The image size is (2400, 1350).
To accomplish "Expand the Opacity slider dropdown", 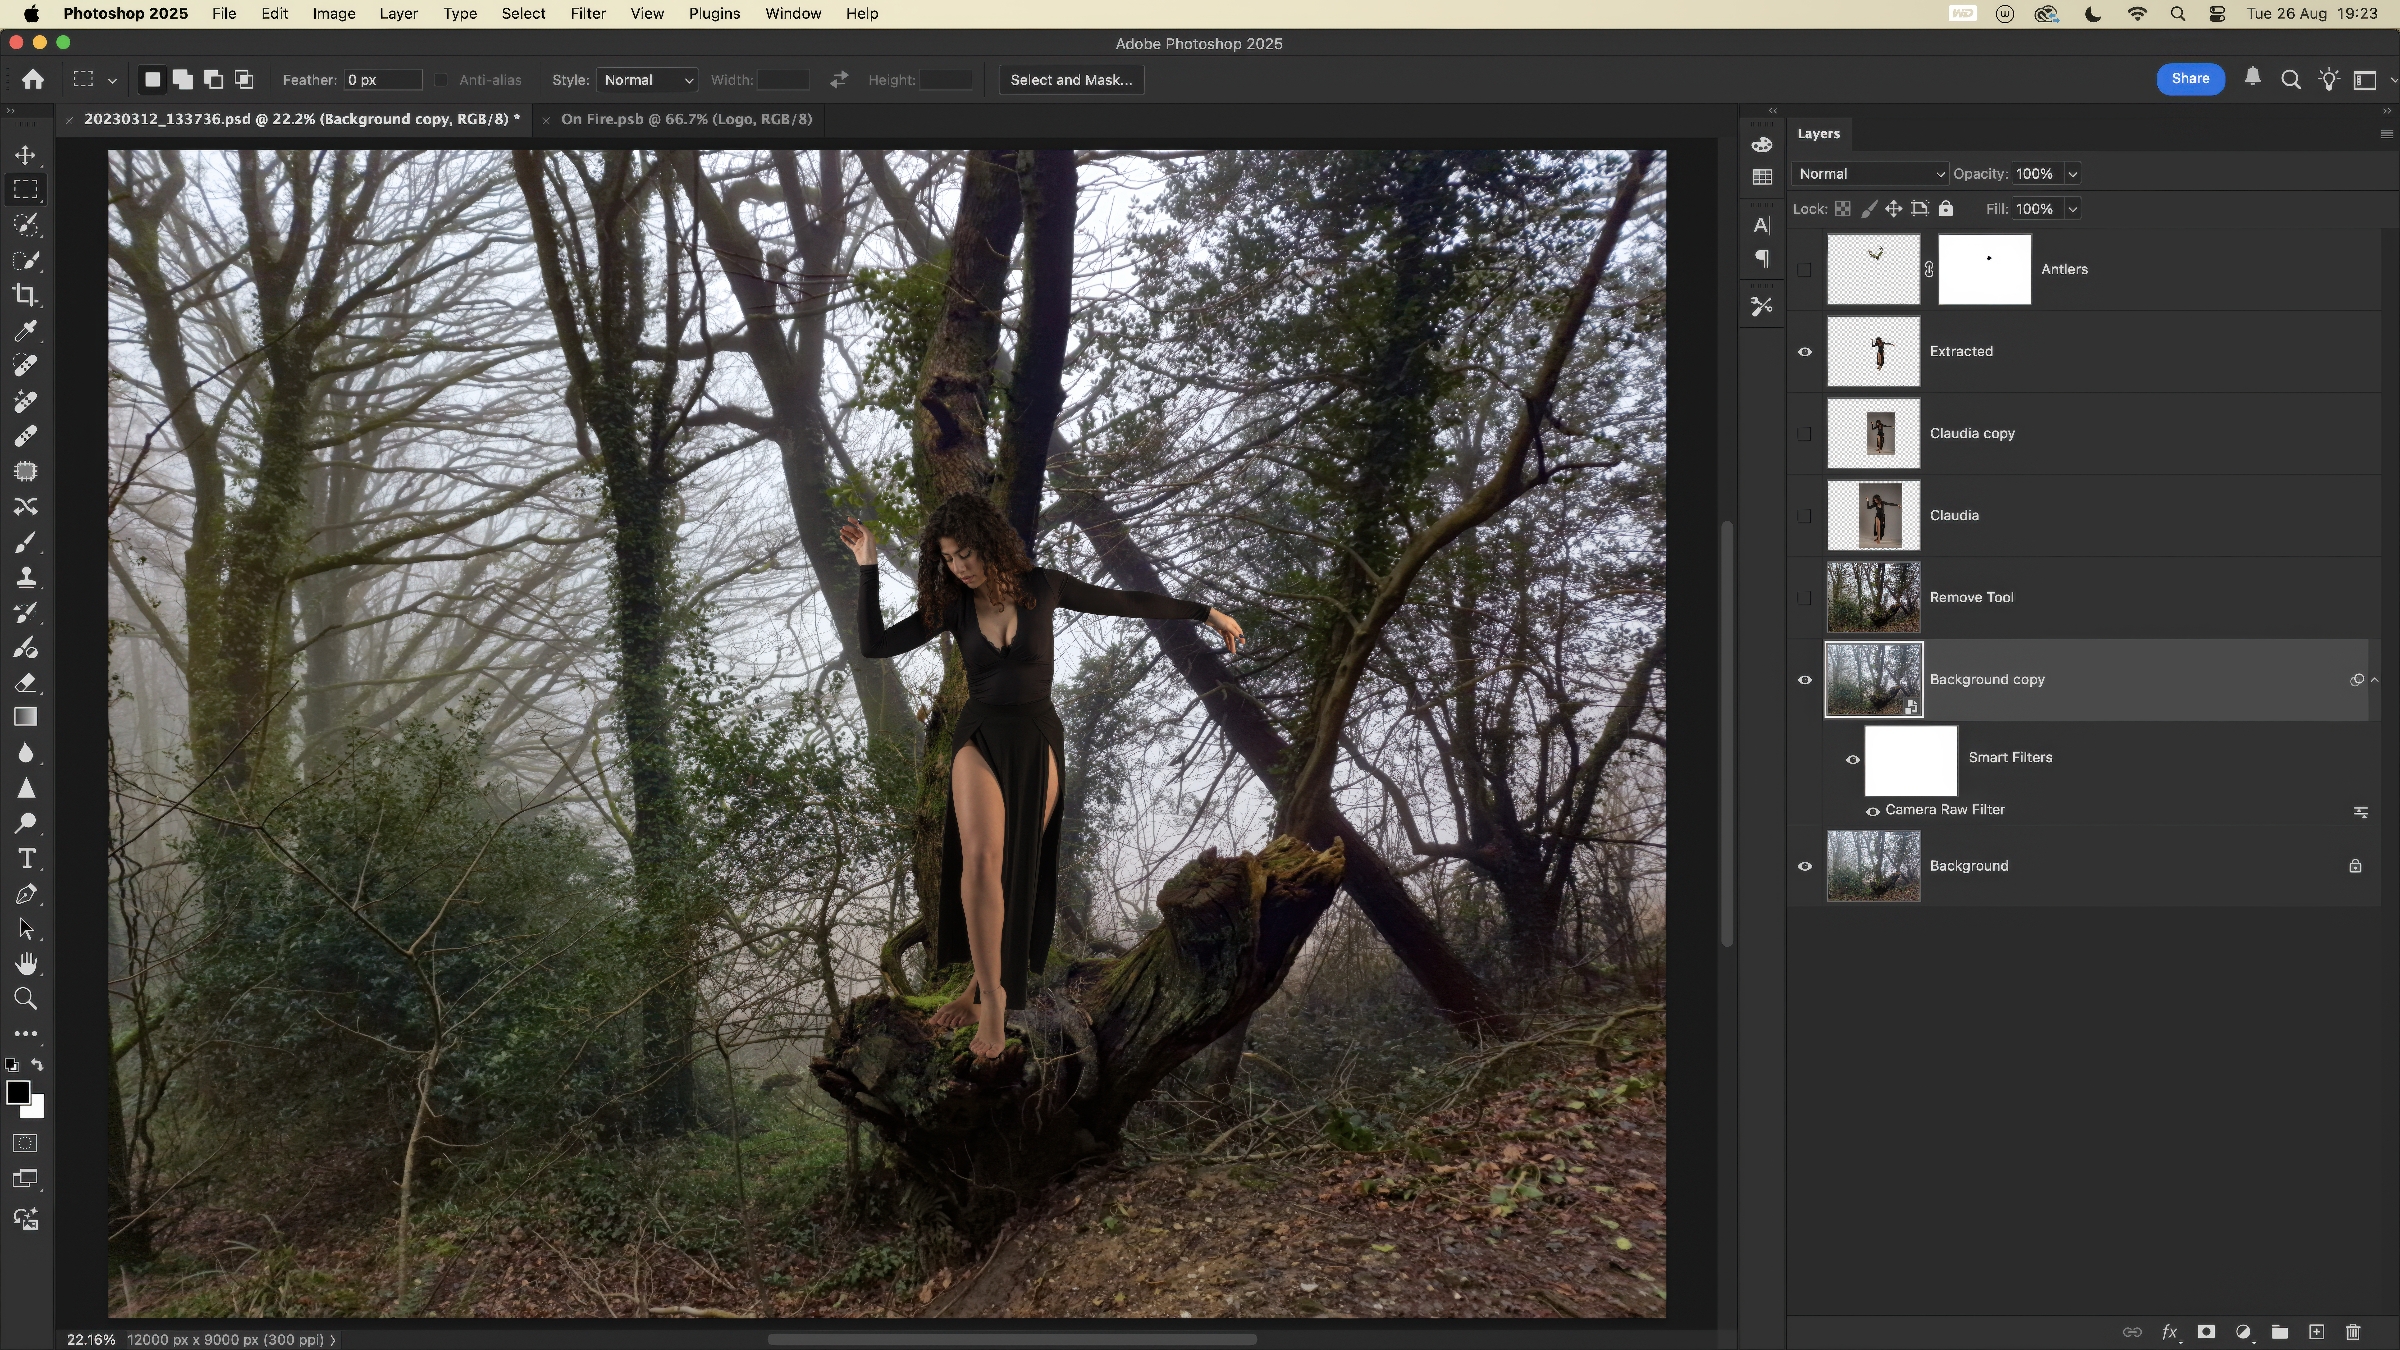I will tap(2073, 174).
